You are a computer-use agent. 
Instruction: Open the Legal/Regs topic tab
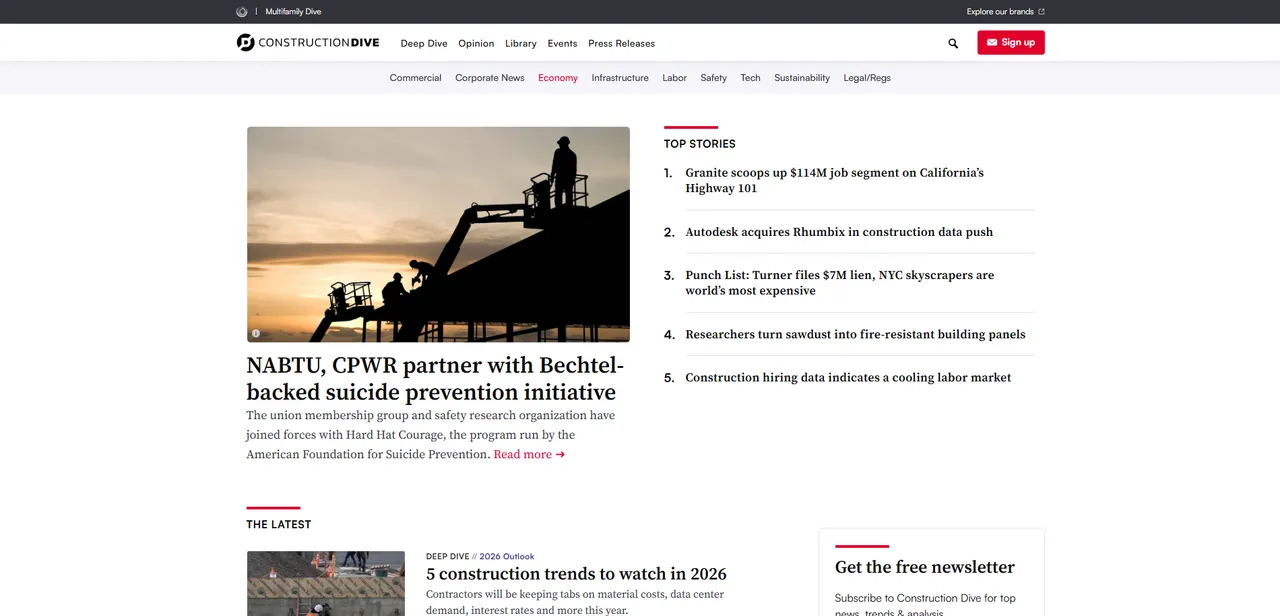pos(867,78)
